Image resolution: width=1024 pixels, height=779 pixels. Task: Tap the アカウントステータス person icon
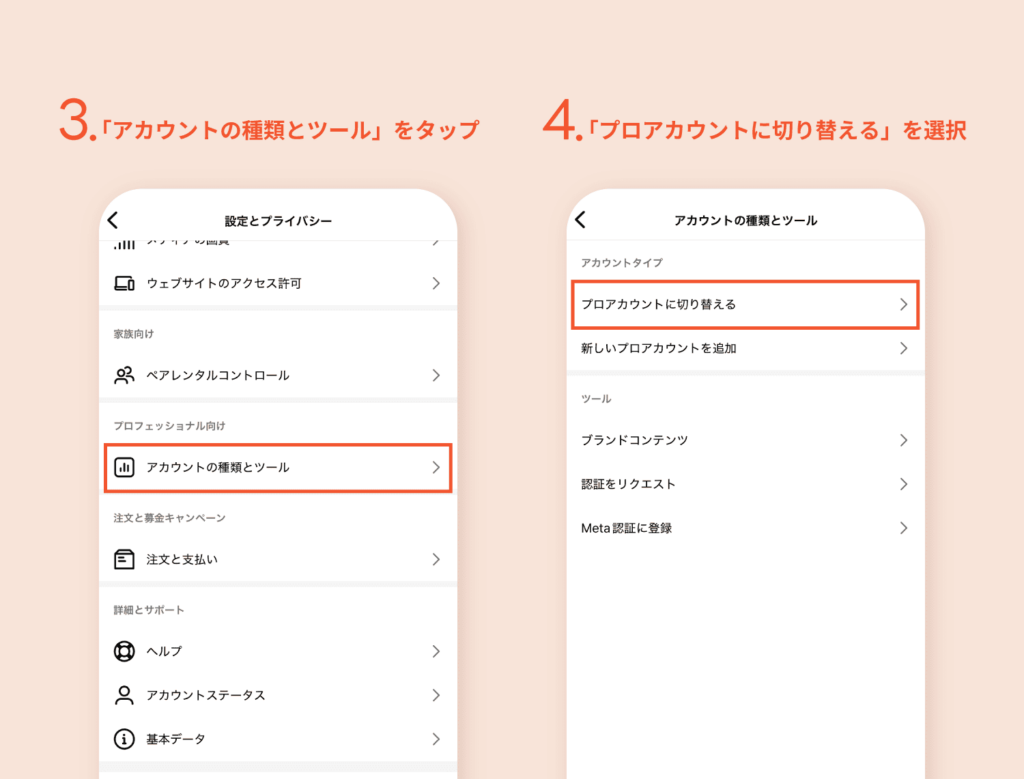point(124,695)
